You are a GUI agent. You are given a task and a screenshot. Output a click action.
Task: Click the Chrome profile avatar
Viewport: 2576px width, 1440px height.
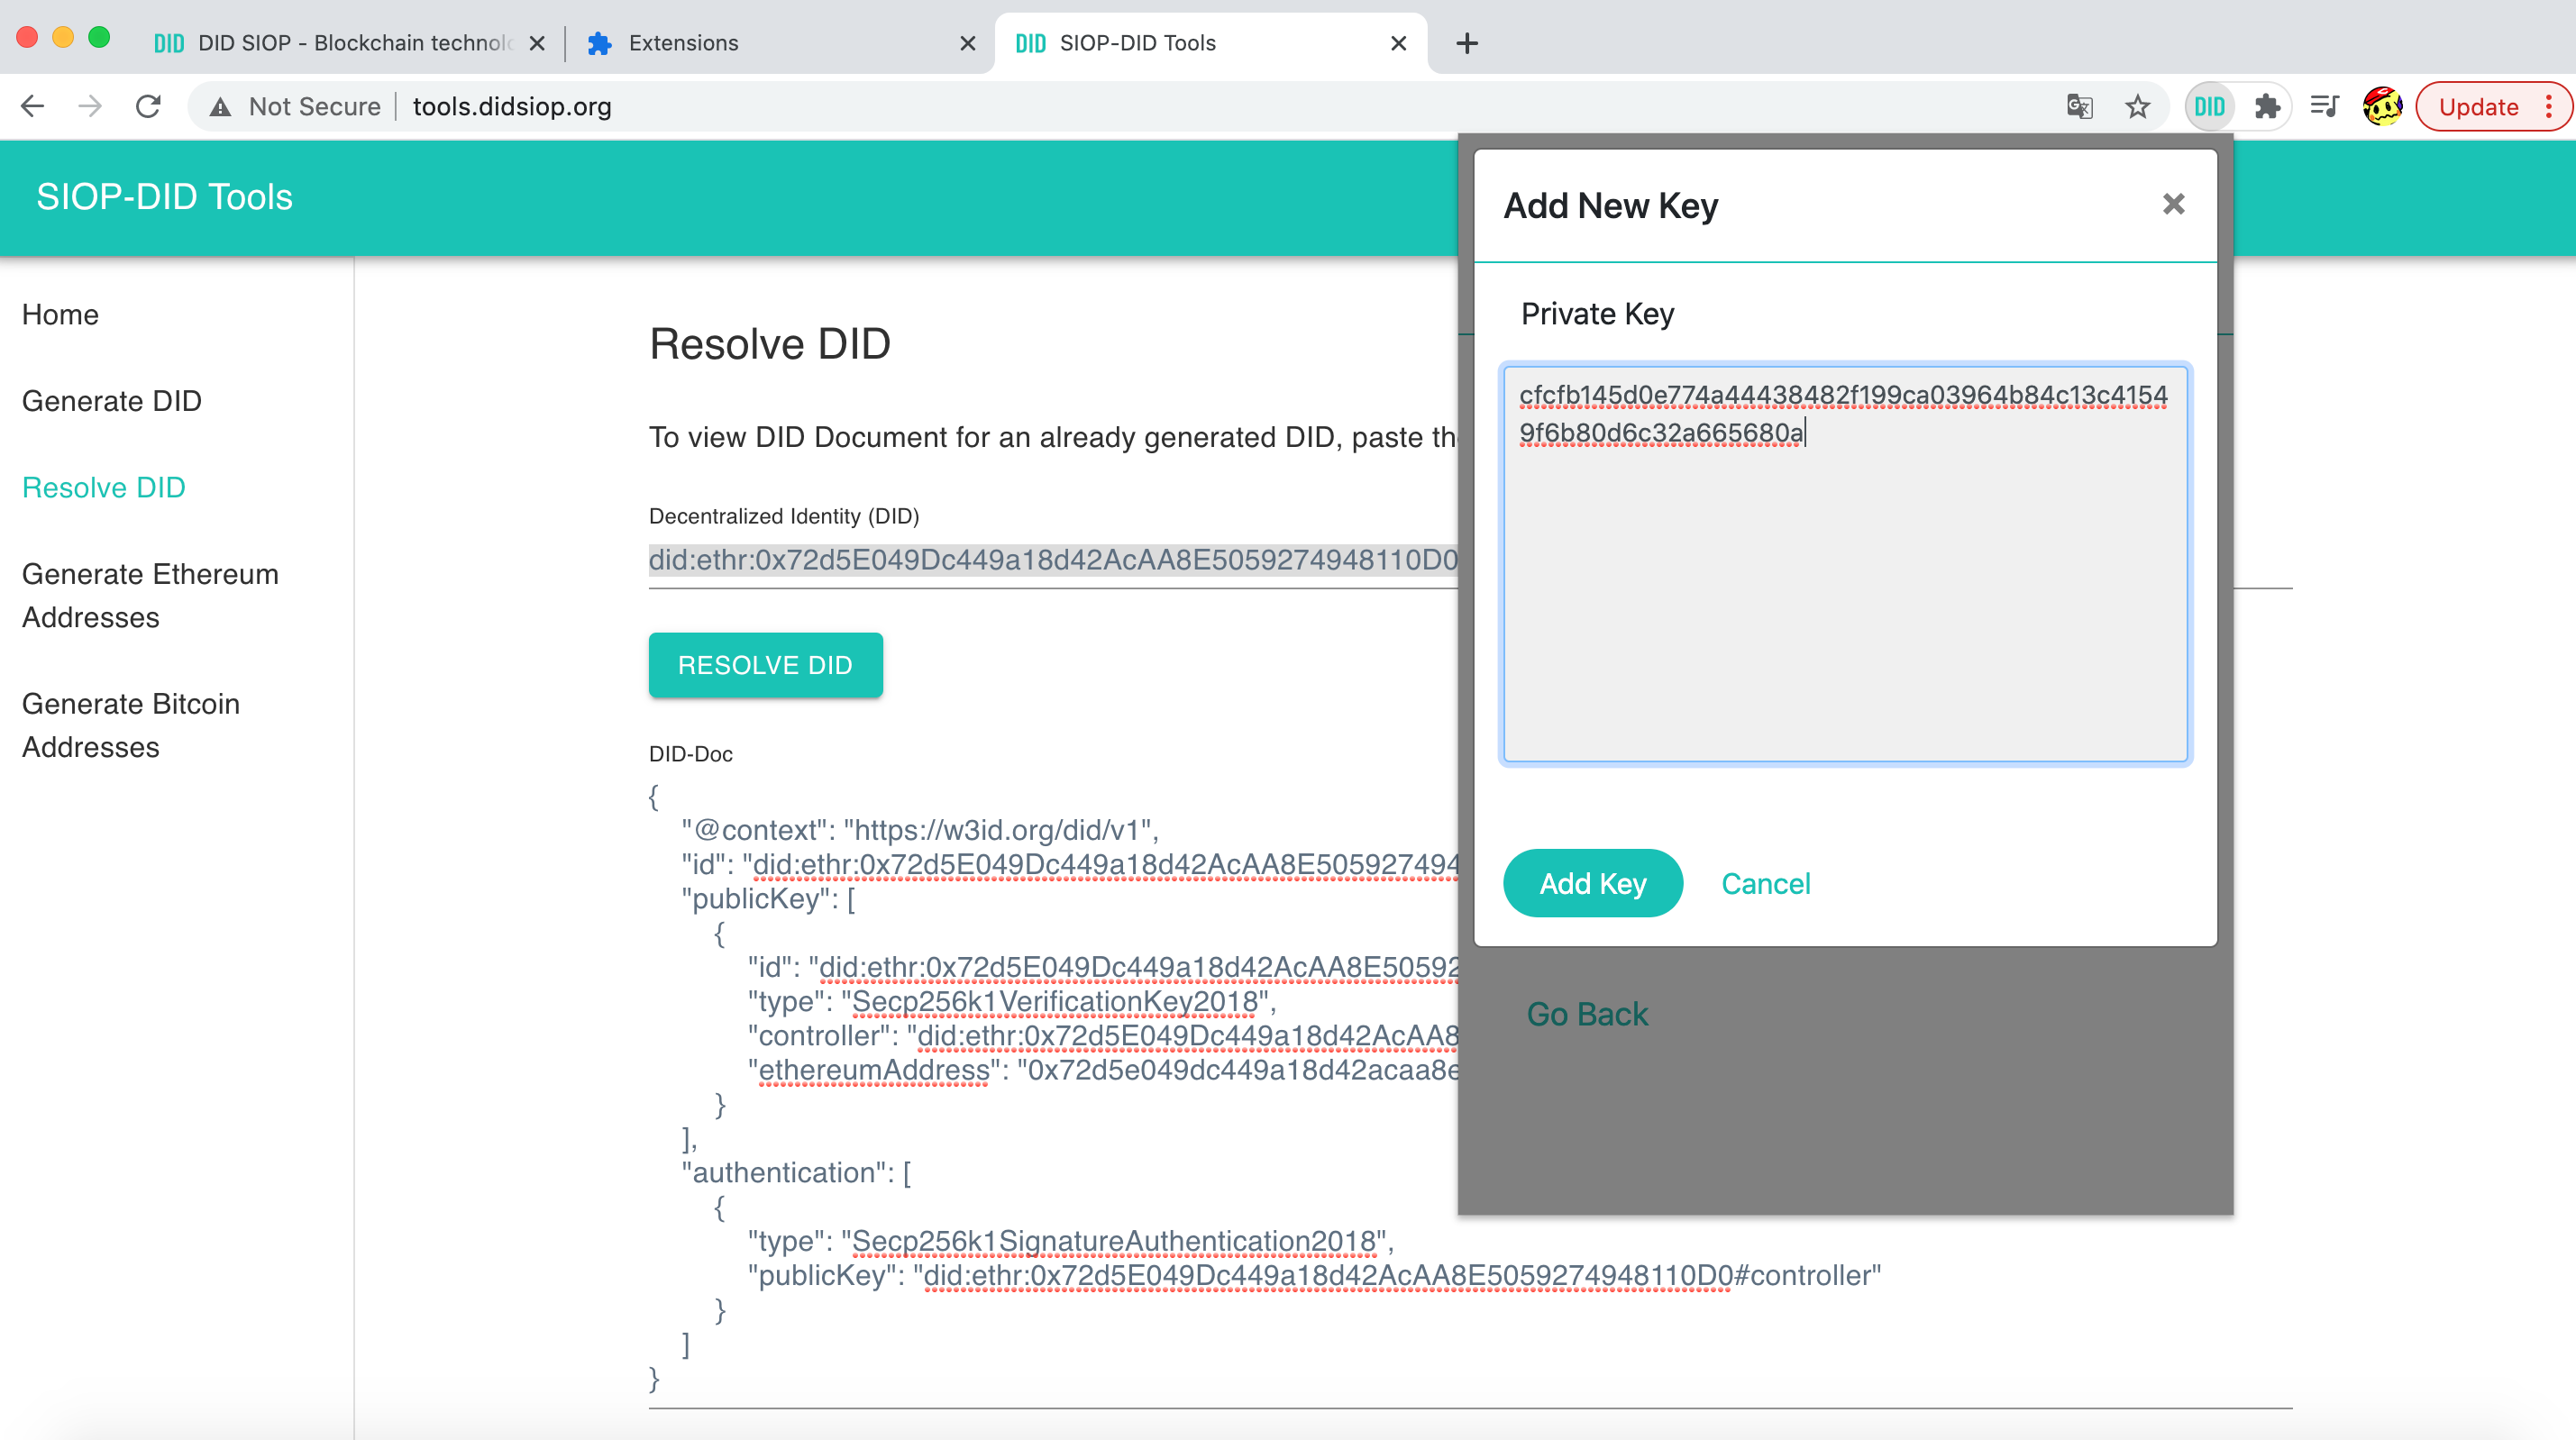[2382, 107]
